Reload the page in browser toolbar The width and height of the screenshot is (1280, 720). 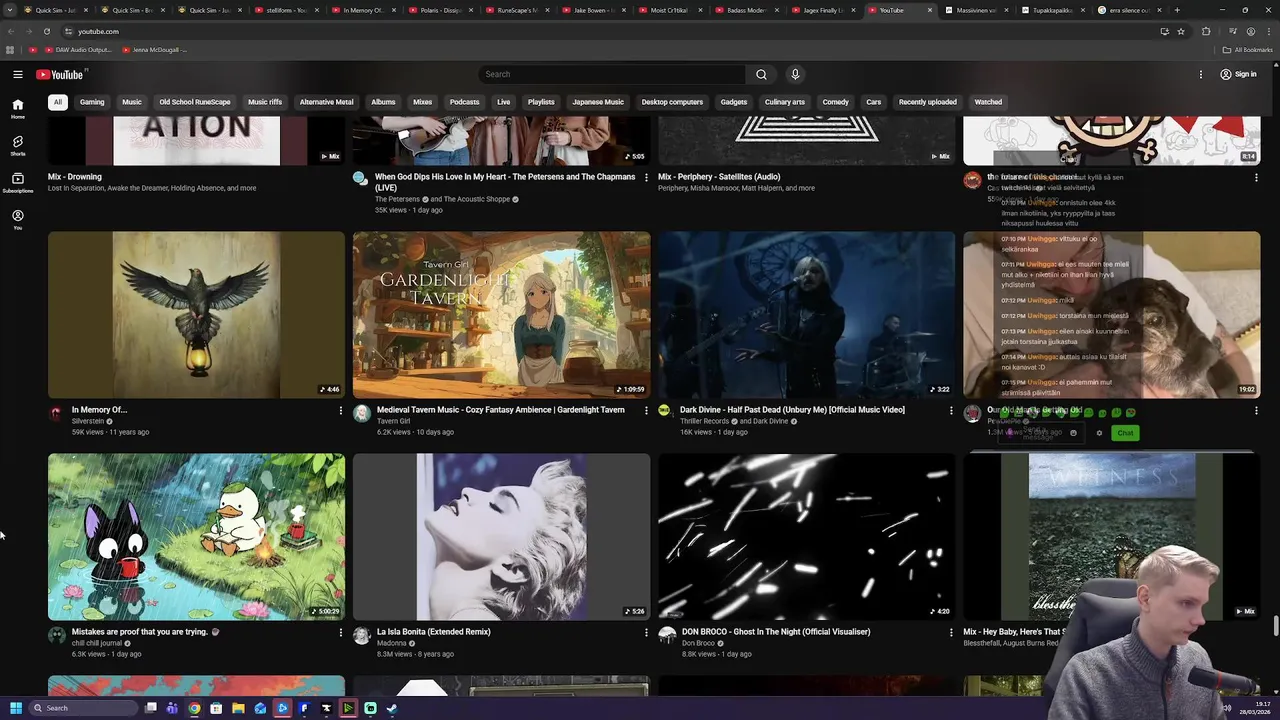click(x=46, y=31)
